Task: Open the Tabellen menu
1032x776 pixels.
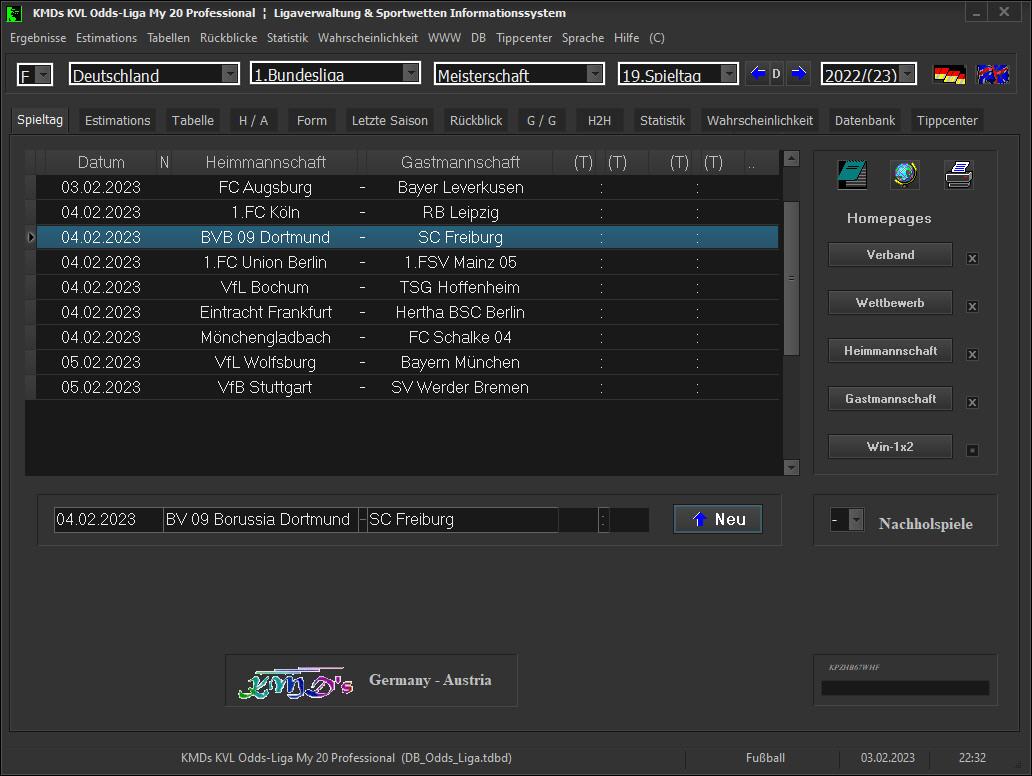Action: pyautogui.click(x=168, y=38)
